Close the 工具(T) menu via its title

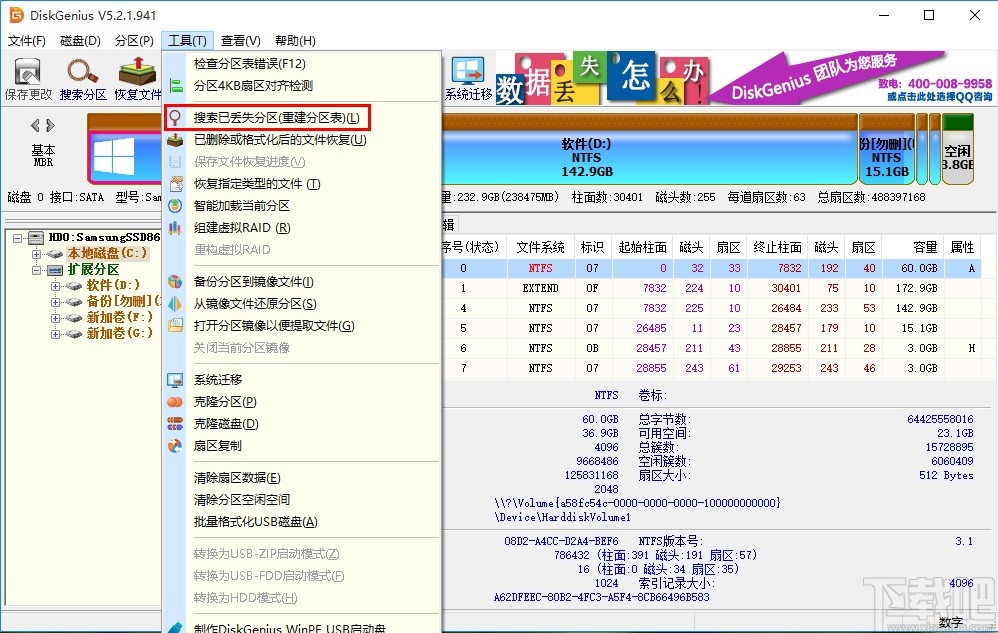187,41
